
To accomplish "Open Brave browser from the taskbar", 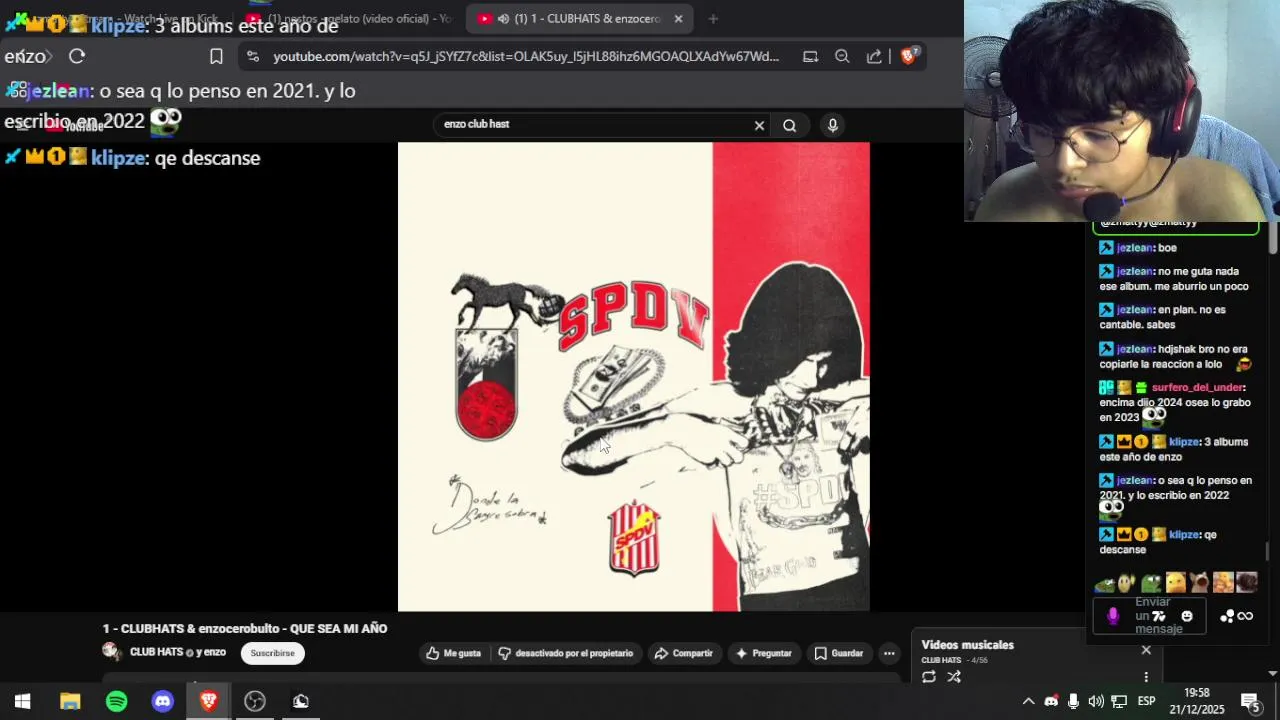I will pyautogui.click(x=209, y=701).
